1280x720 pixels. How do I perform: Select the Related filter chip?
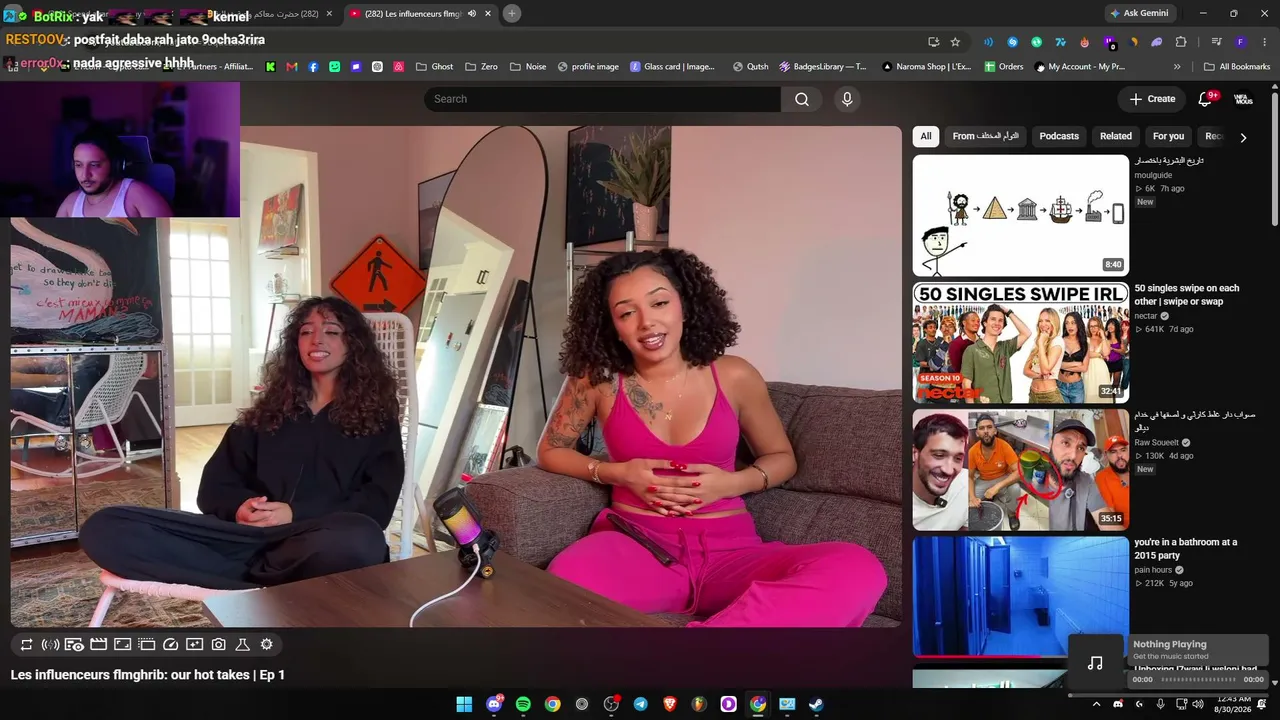(x=1116, y=136)
